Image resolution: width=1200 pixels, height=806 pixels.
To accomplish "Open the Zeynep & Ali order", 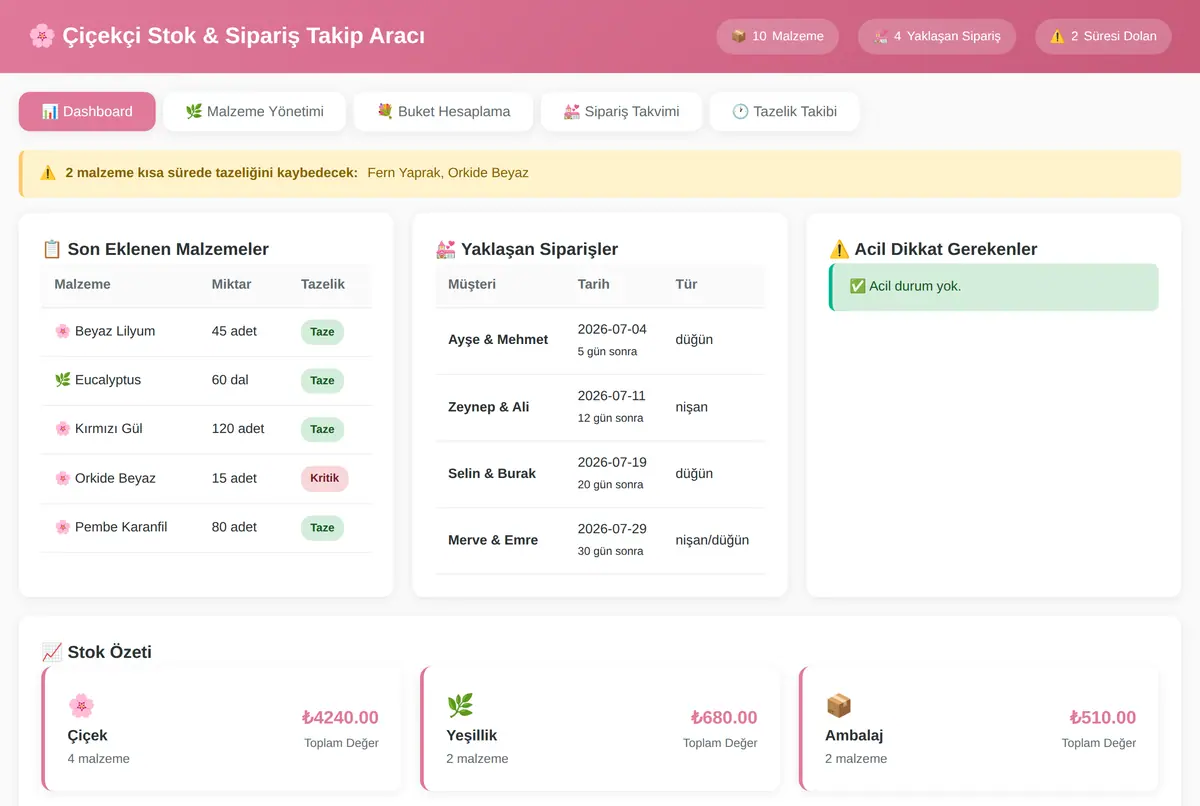I will tap(600, 407).
